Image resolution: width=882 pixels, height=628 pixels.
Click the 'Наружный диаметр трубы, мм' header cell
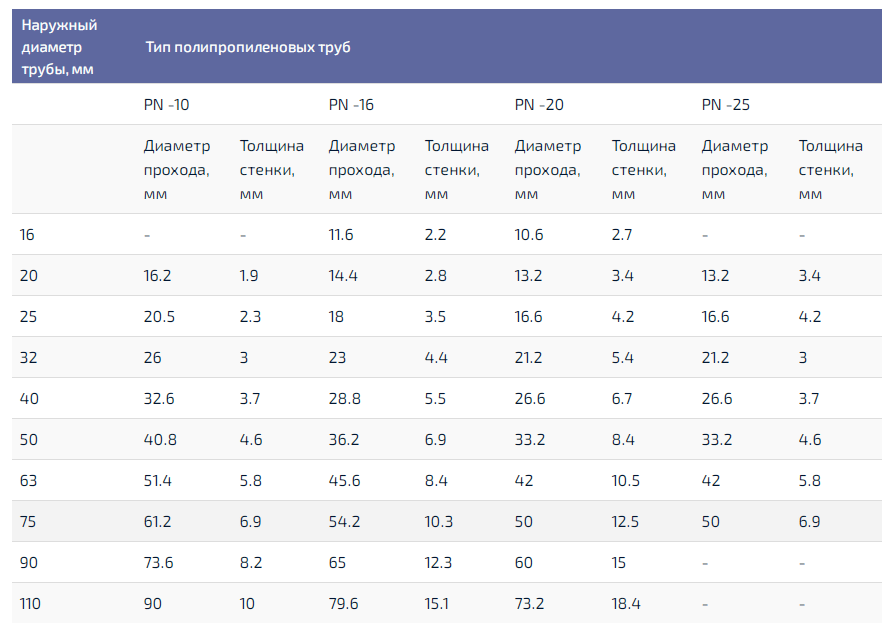tap(60, 47)
